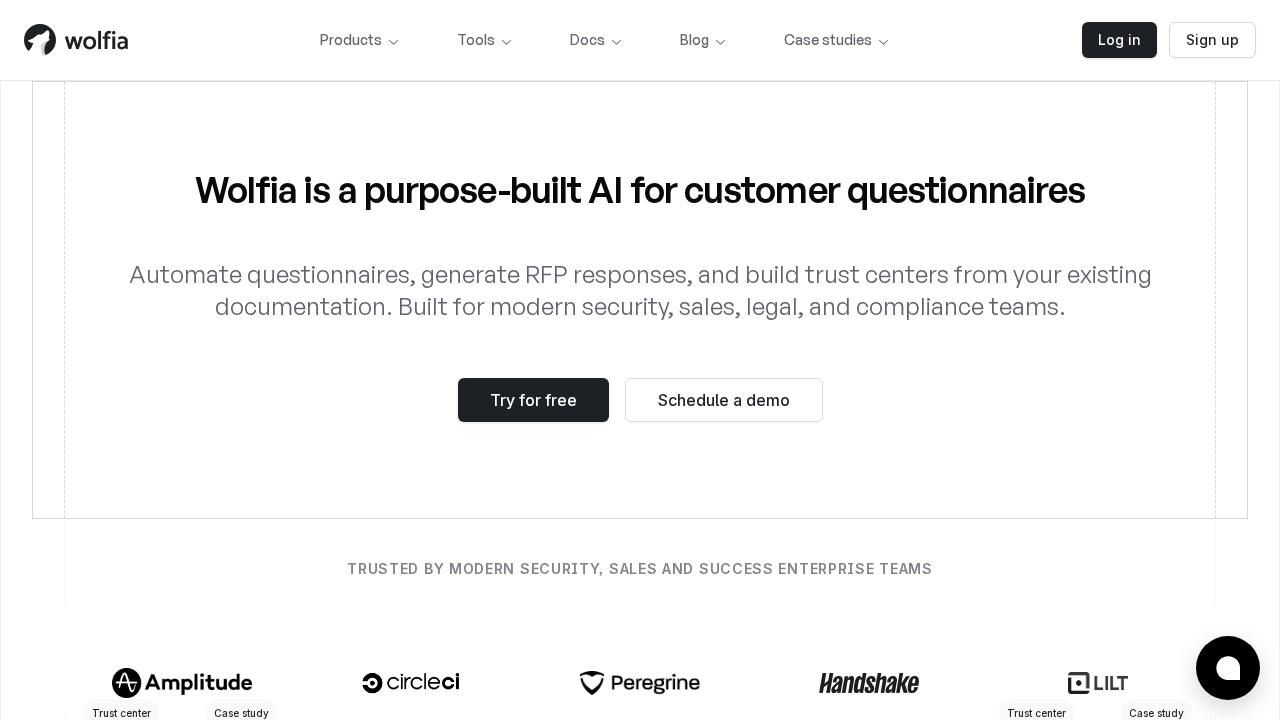Open LILT's Trust center tag
The height and width of the screenshot is (720, 1280).
pos(1036,712)
